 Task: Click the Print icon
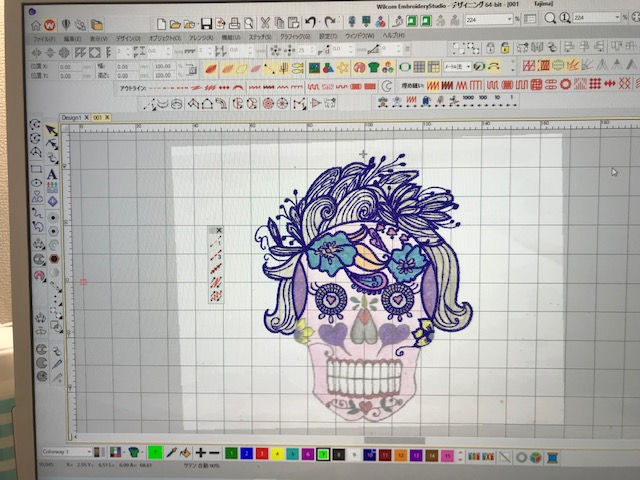click(234, 23)
